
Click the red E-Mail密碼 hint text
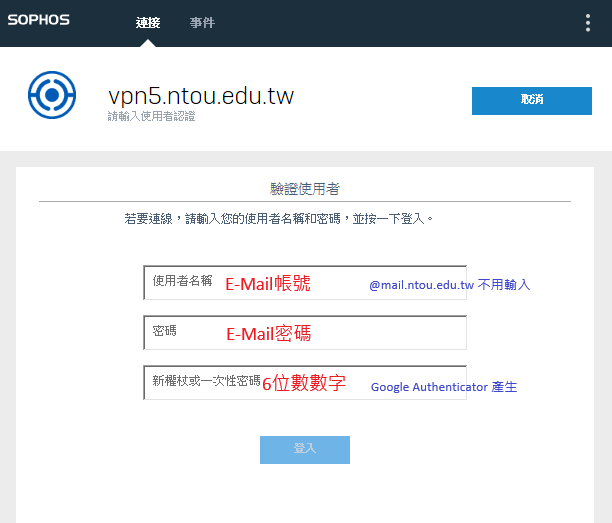[x=275, y=334]
